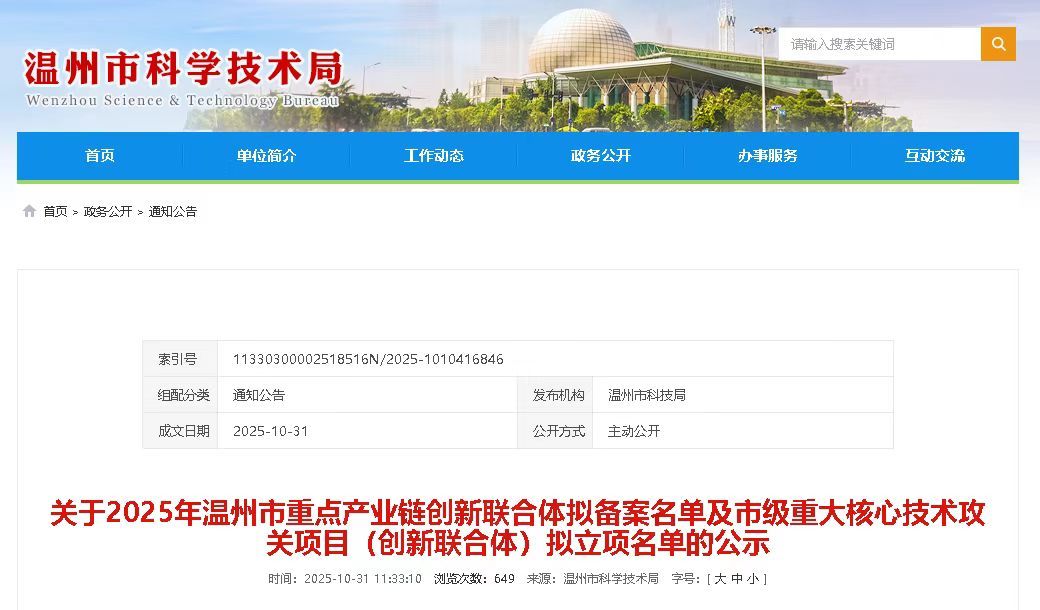Click the 温州市科技局 publisher cell
This screenshot has height=610, width=1040.
tap(647, 395)
